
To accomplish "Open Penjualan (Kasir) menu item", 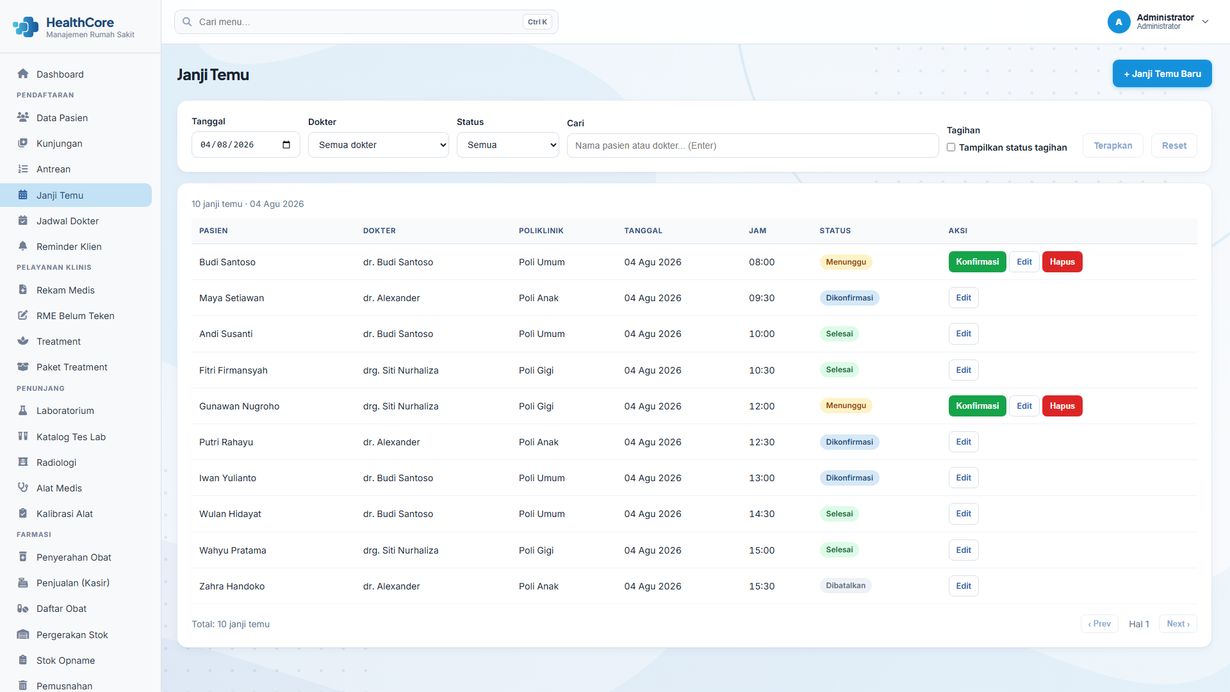I will click(84, 583).
